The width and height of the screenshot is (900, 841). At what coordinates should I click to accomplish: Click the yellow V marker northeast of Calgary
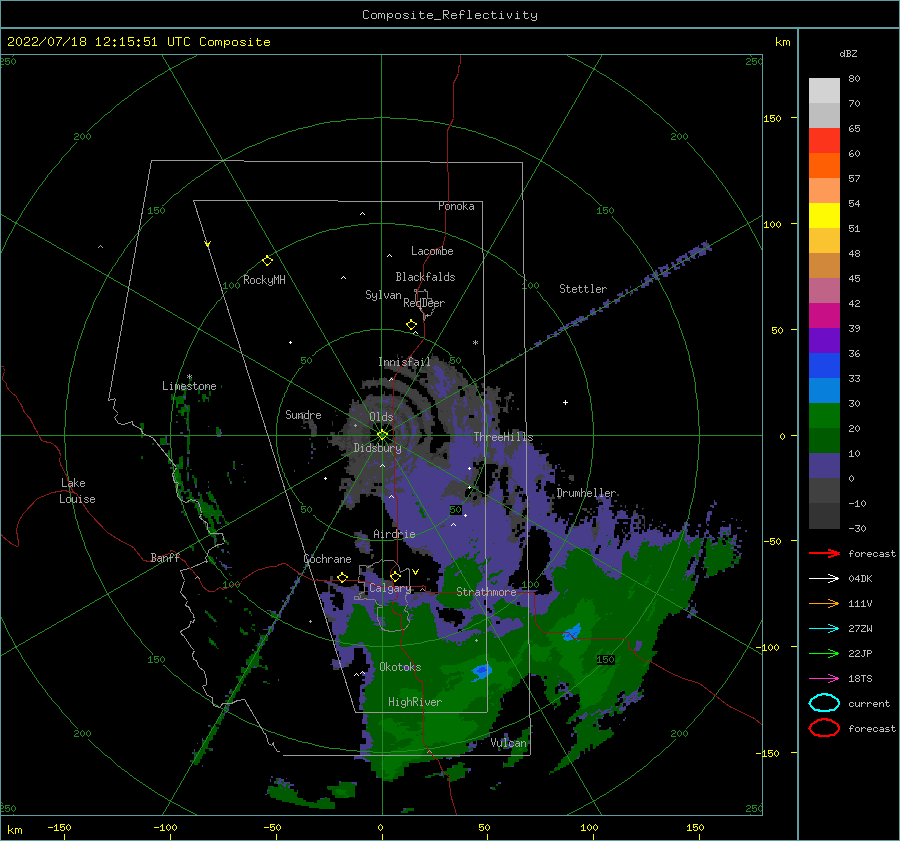[416, 572]
